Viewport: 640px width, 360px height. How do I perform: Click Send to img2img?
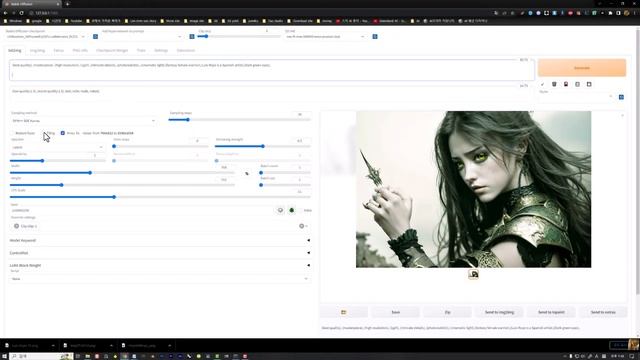point(499,312)
